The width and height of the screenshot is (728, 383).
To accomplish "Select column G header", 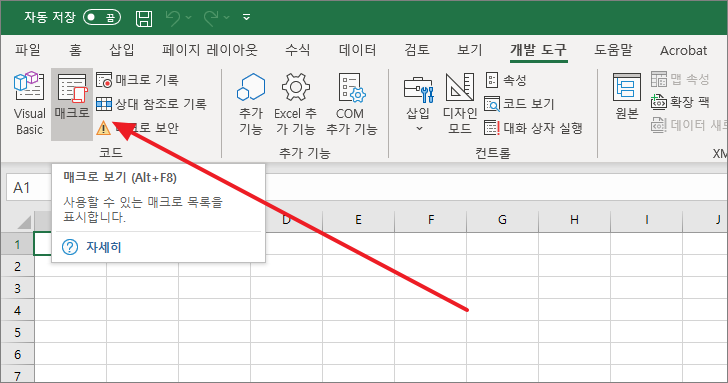I will [x=502, y=220].
